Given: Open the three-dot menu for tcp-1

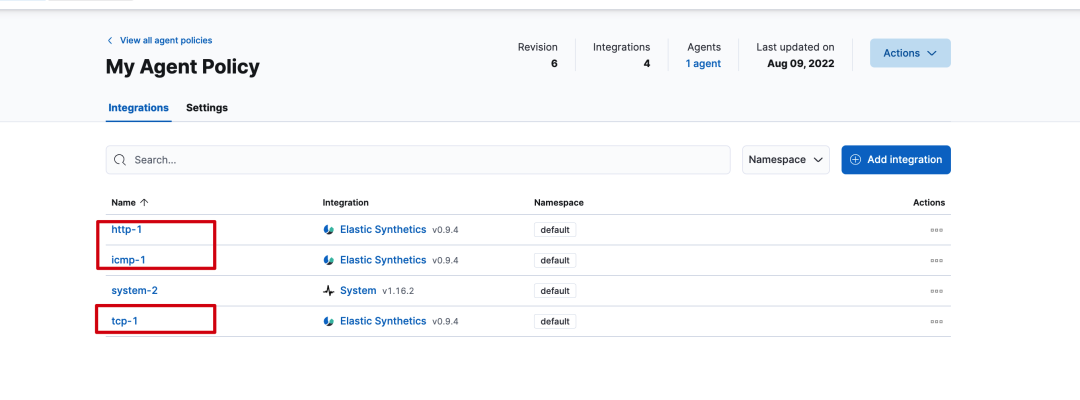Looking at the screenshot, I should 936,322.
